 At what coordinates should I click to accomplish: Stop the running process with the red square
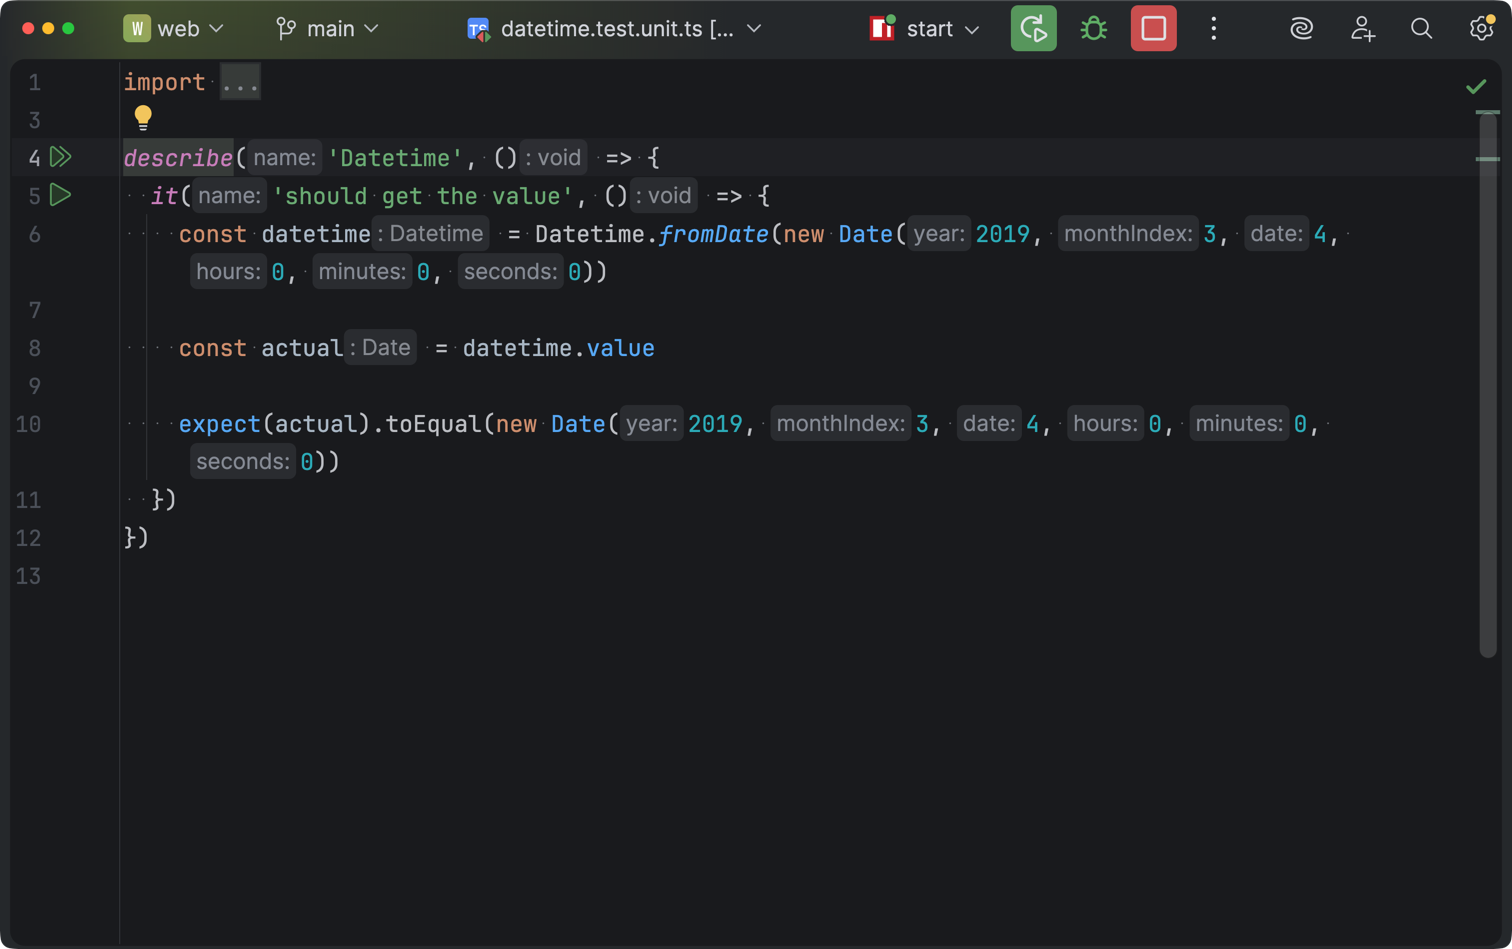point(1153,29)
